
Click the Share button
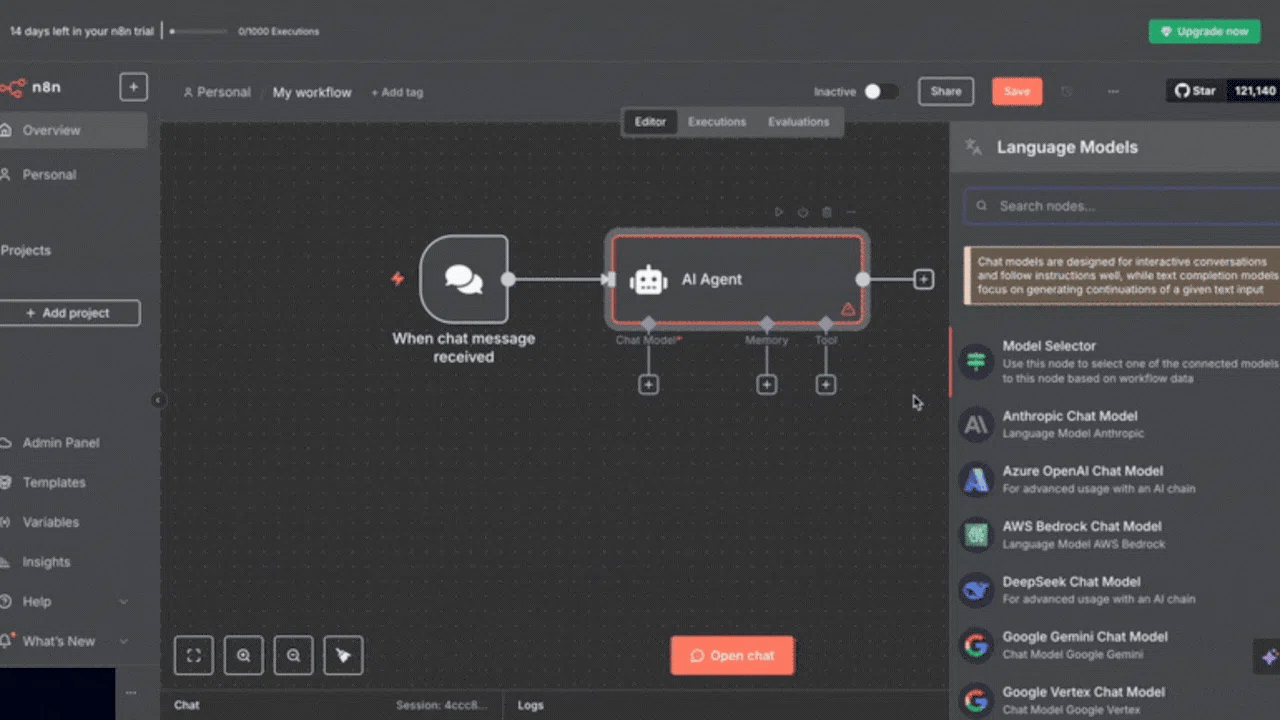[946, 91]
